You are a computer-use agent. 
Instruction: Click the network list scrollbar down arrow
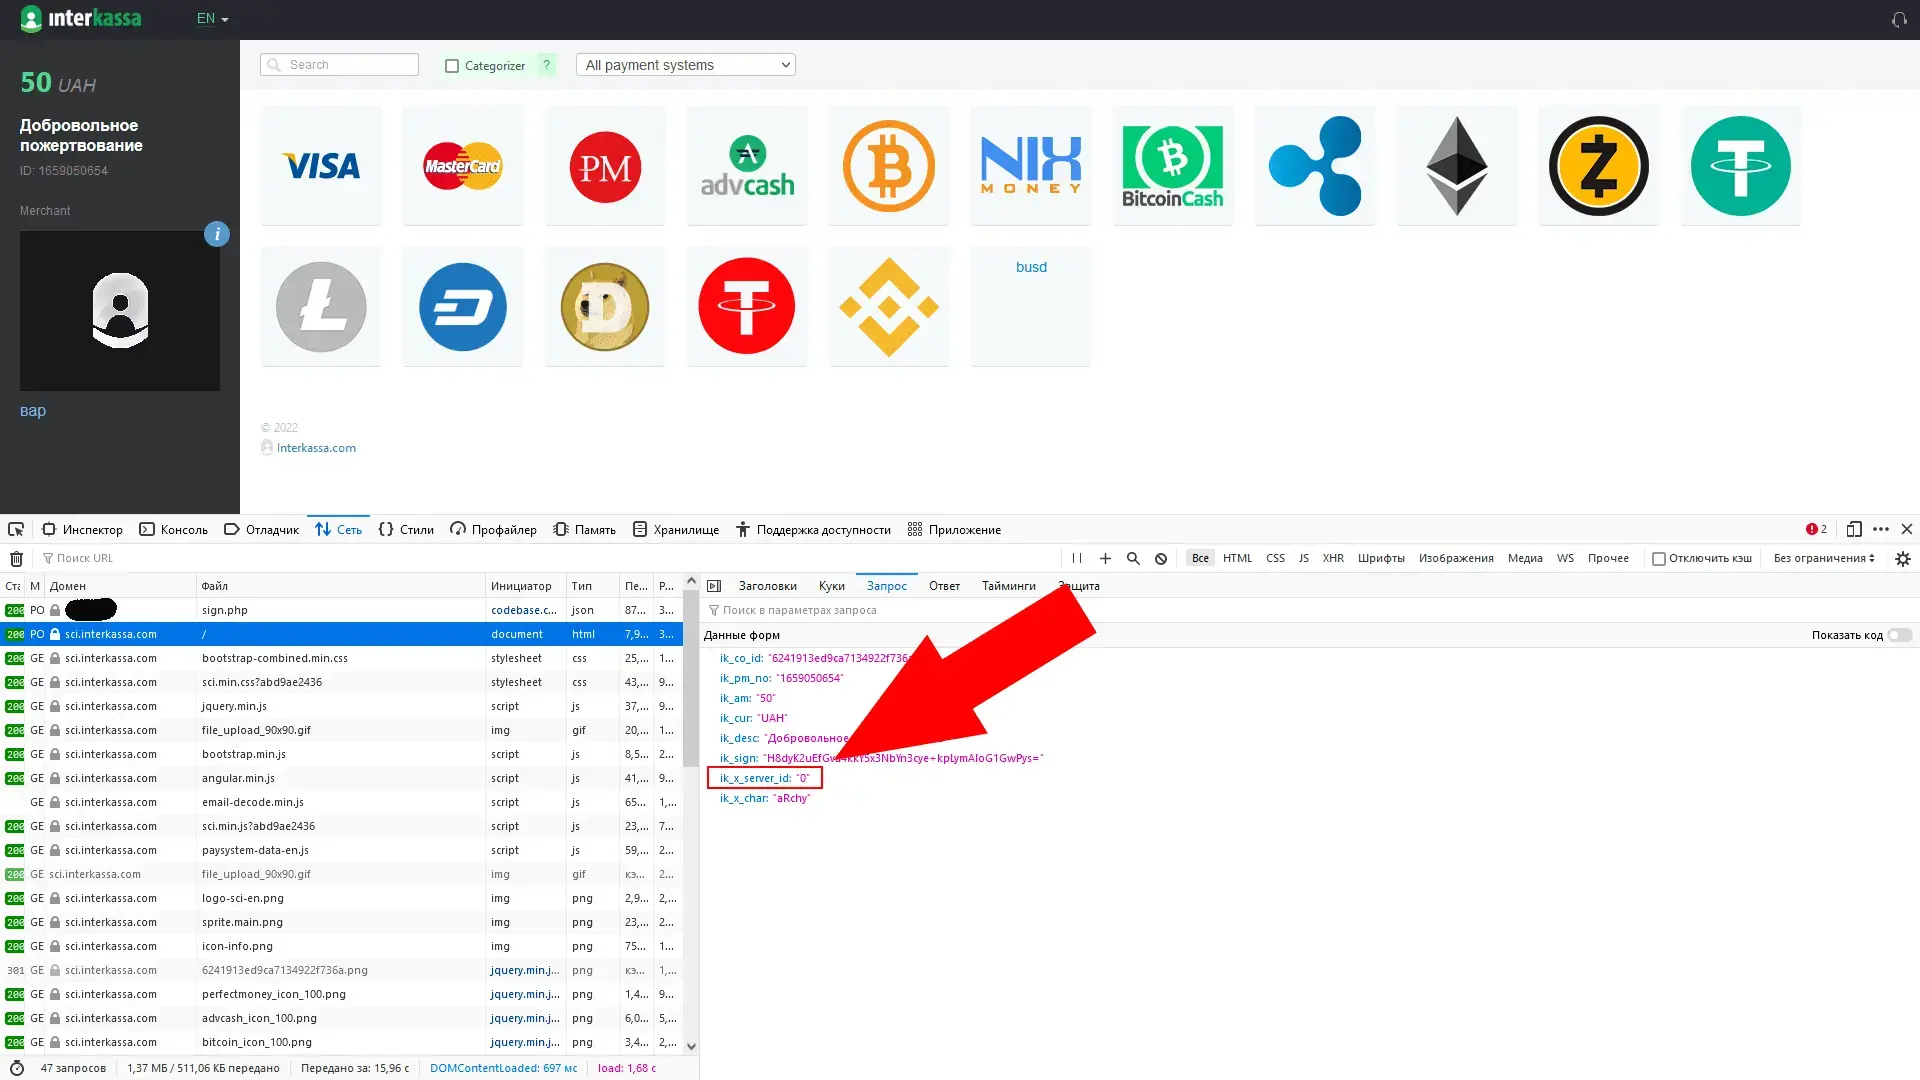(x=691, y=1046)
